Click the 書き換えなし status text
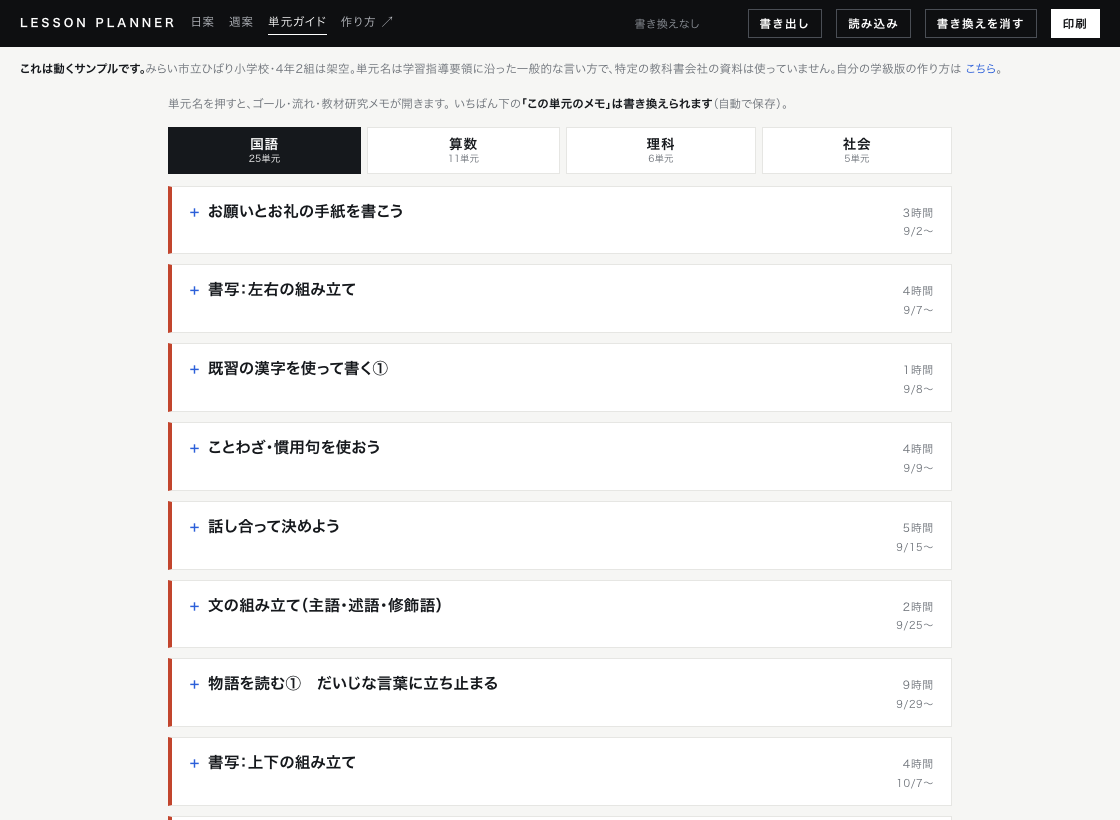Screen dimensions: 1120x820 (x=667, y=24)
